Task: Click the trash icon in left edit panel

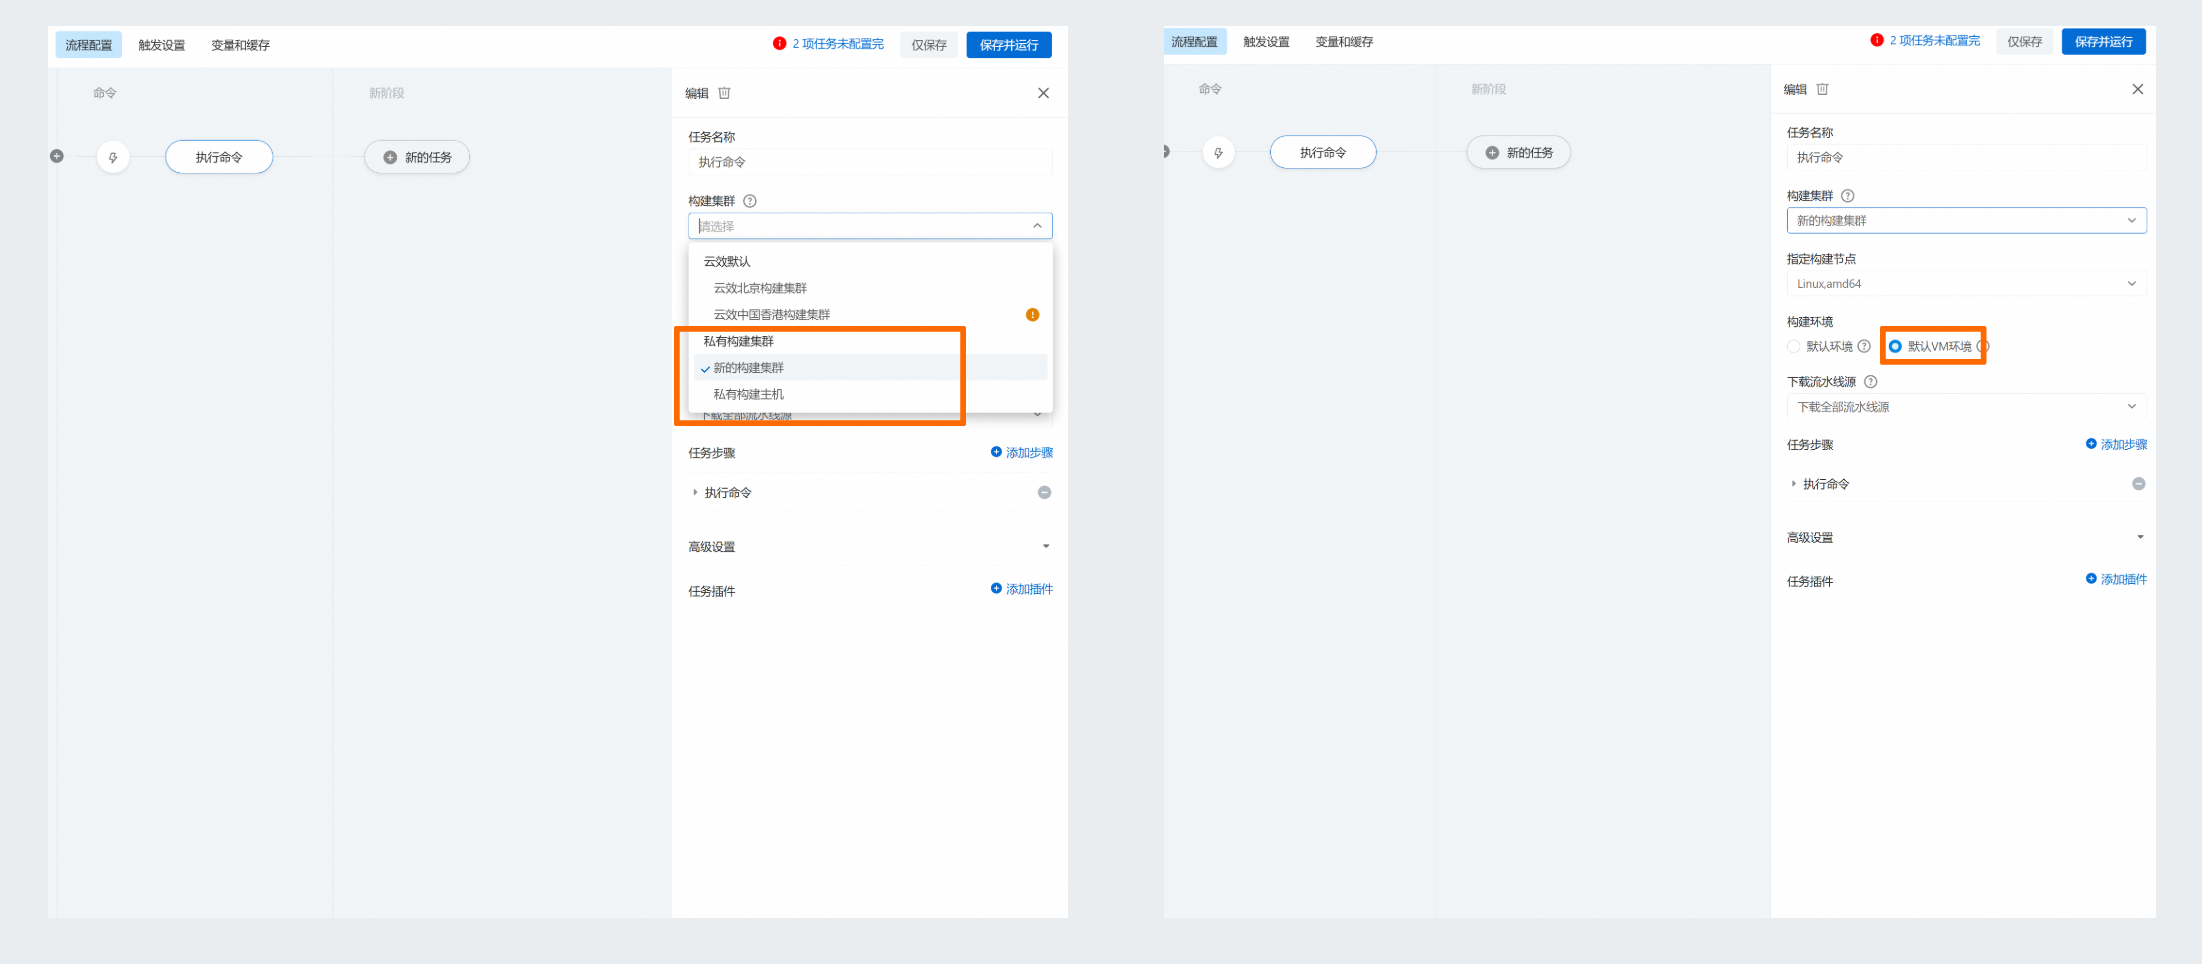Action: click(x=724, y=93)
